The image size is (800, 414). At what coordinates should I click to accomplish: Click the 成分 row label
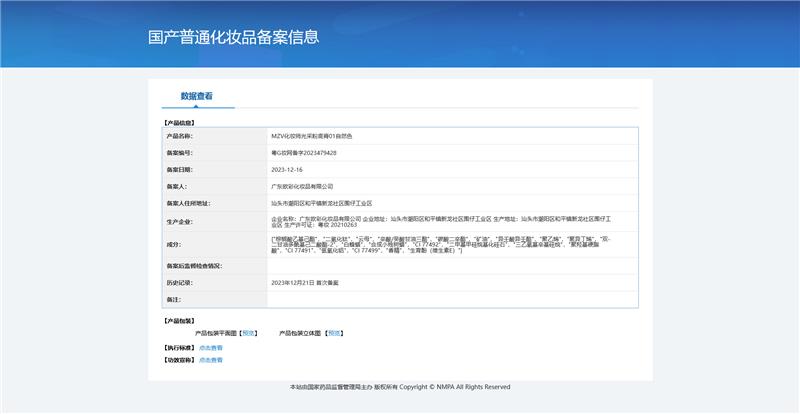click(173, 245)
